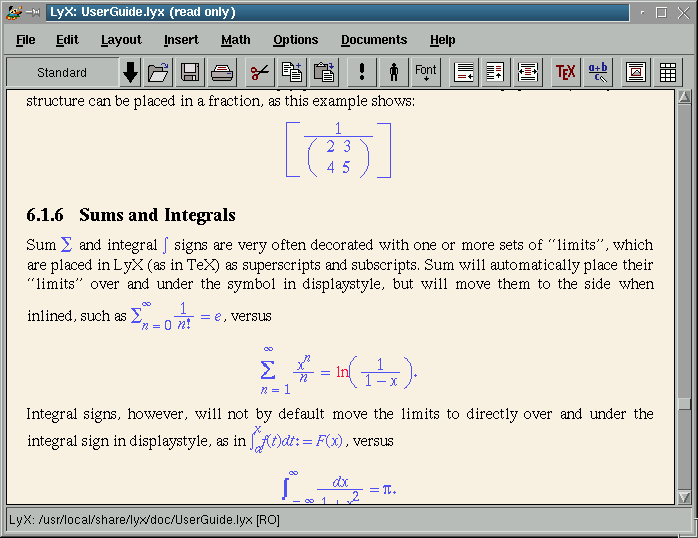Toggle TeX mode with the TeX icon
The width and height of the screenshot is (698, 538).
pyautogui.click(x=565, y=72)
